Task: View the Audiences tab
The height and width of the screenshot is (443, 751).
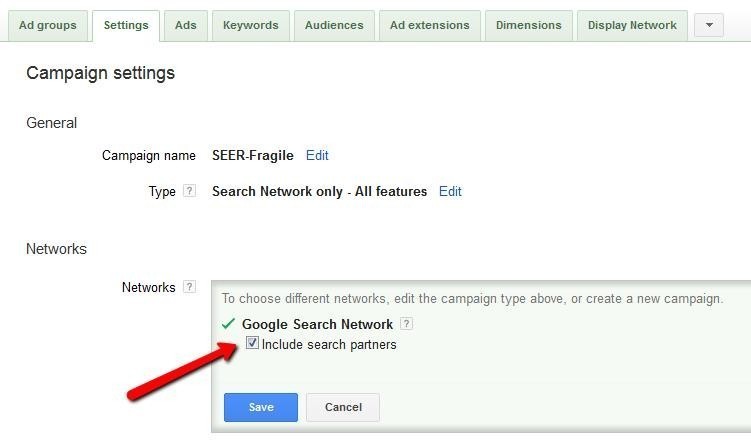Action: [x=334, y=25]
